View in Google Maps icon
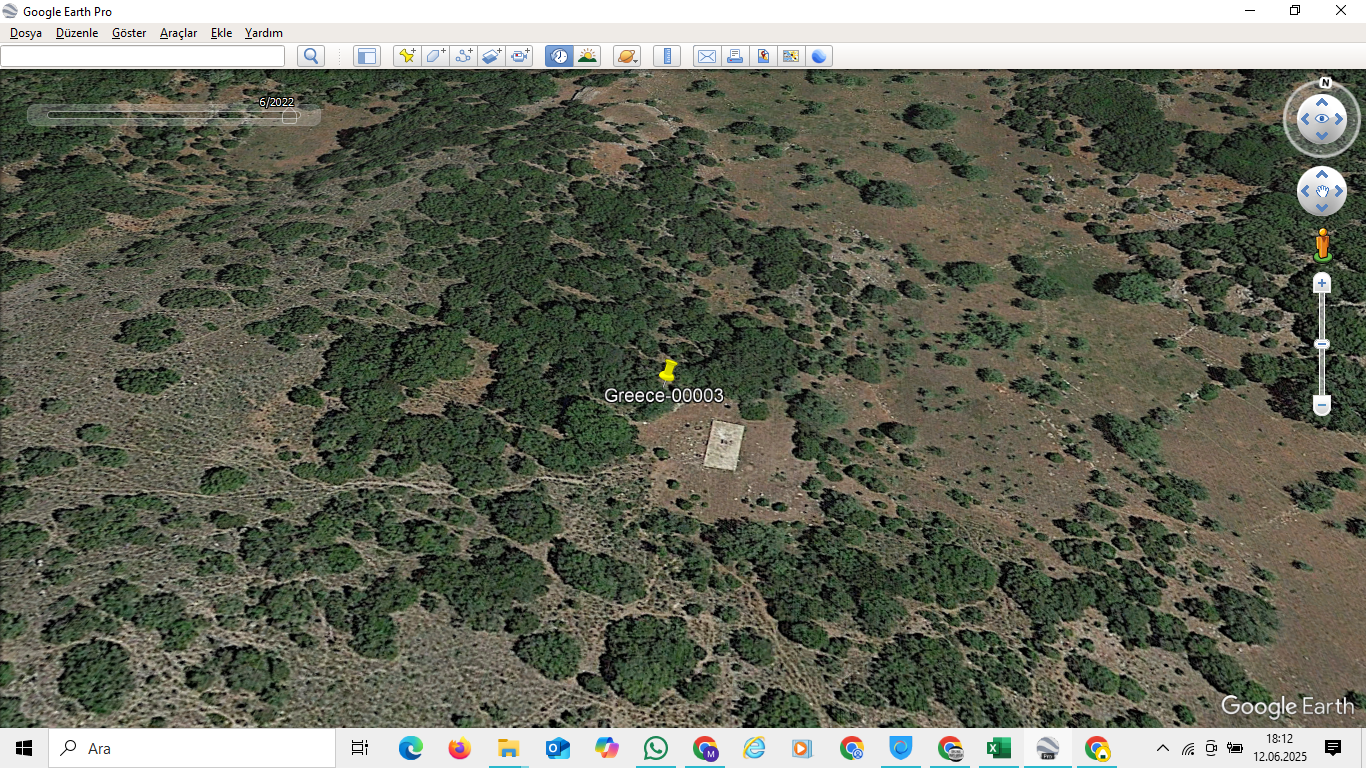 coord(791,56)
